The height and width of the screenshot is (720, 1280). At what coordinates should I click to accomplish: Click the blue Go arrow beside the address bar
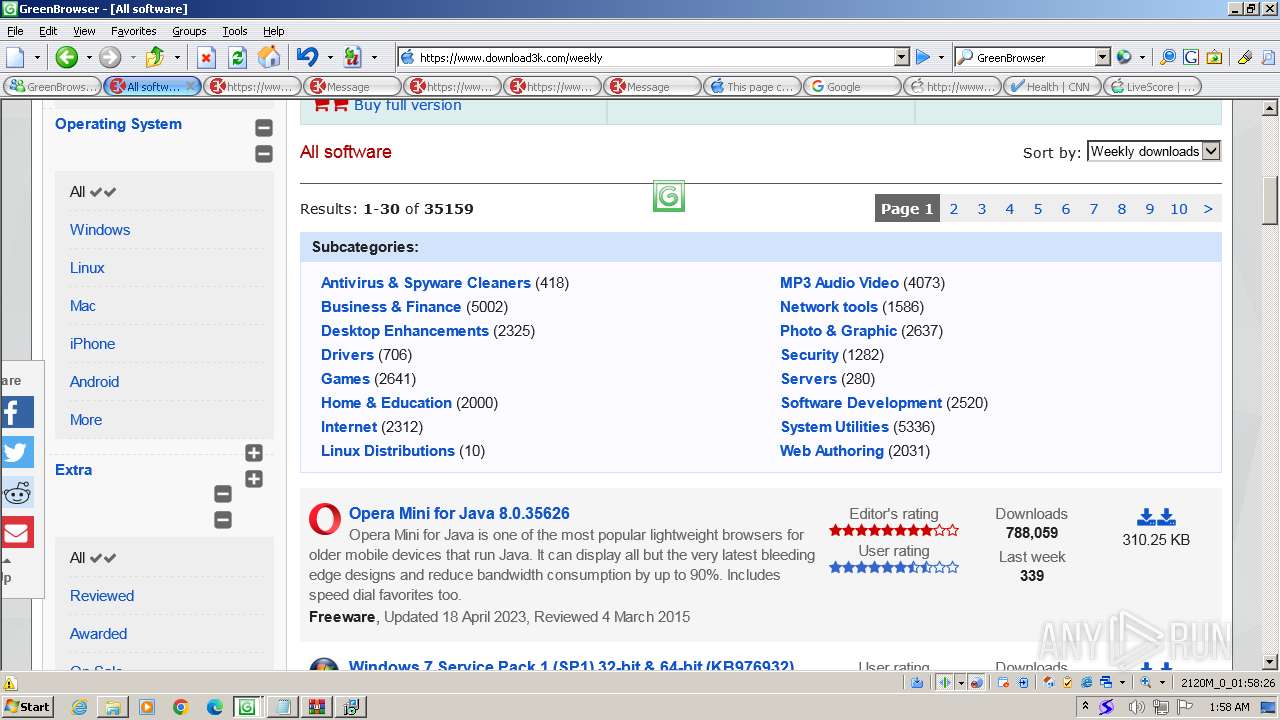point(923,57)
